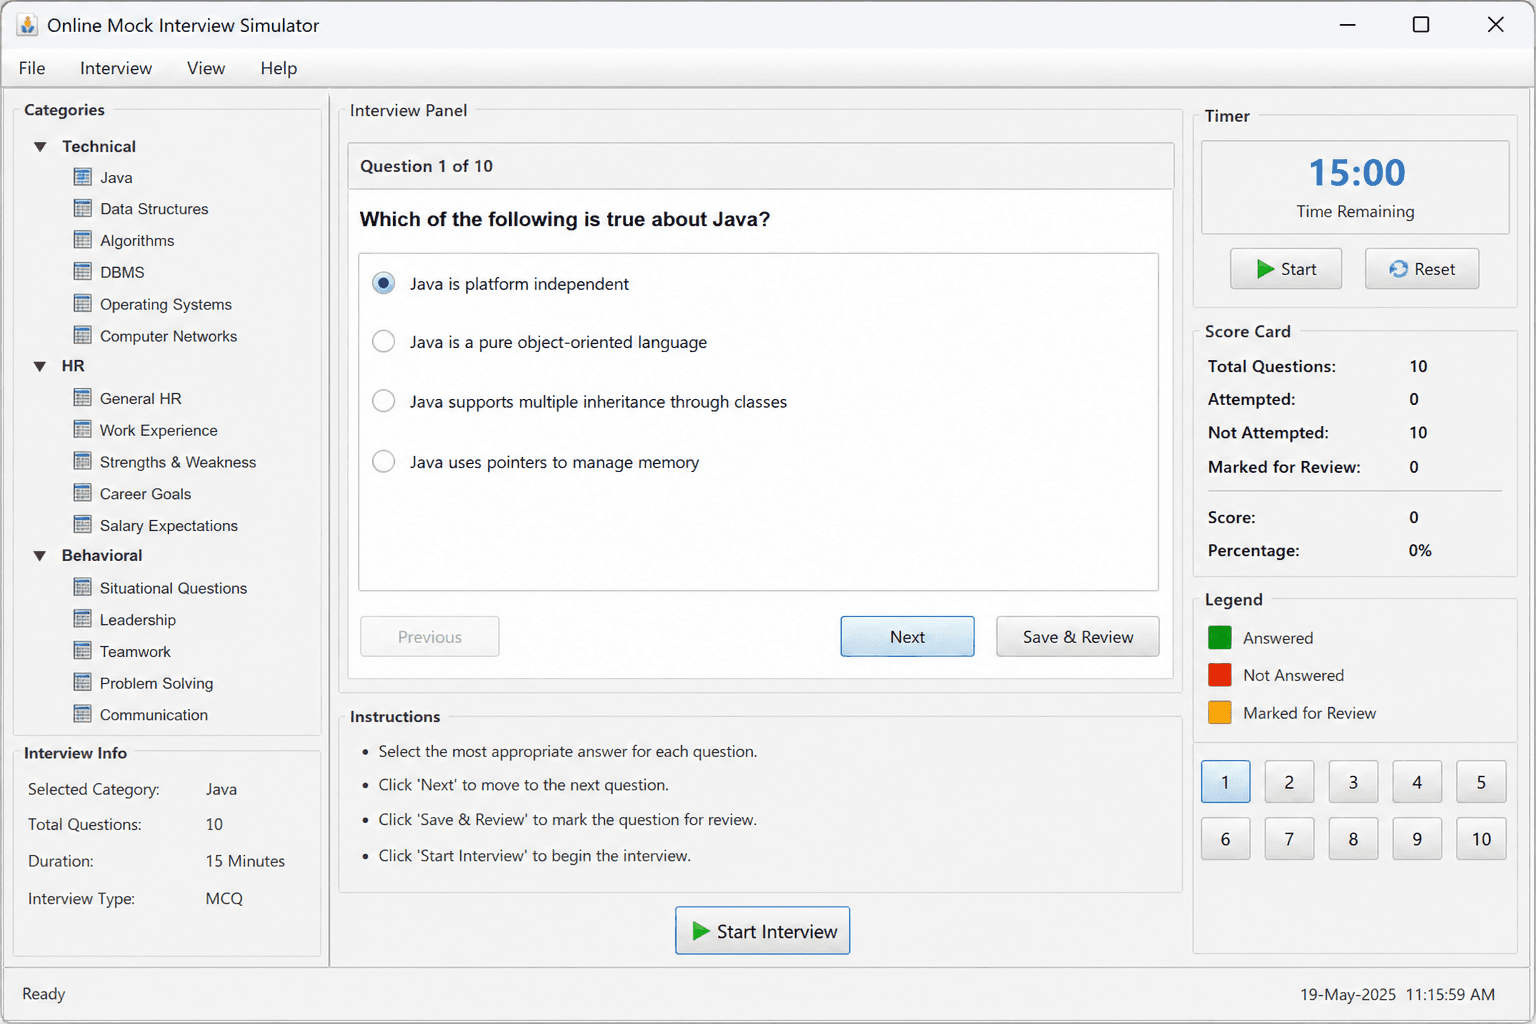Image resolution: width=1536 pixels, height=1024 pixels.
Task: Open the File menu
Action: [32, 68]
